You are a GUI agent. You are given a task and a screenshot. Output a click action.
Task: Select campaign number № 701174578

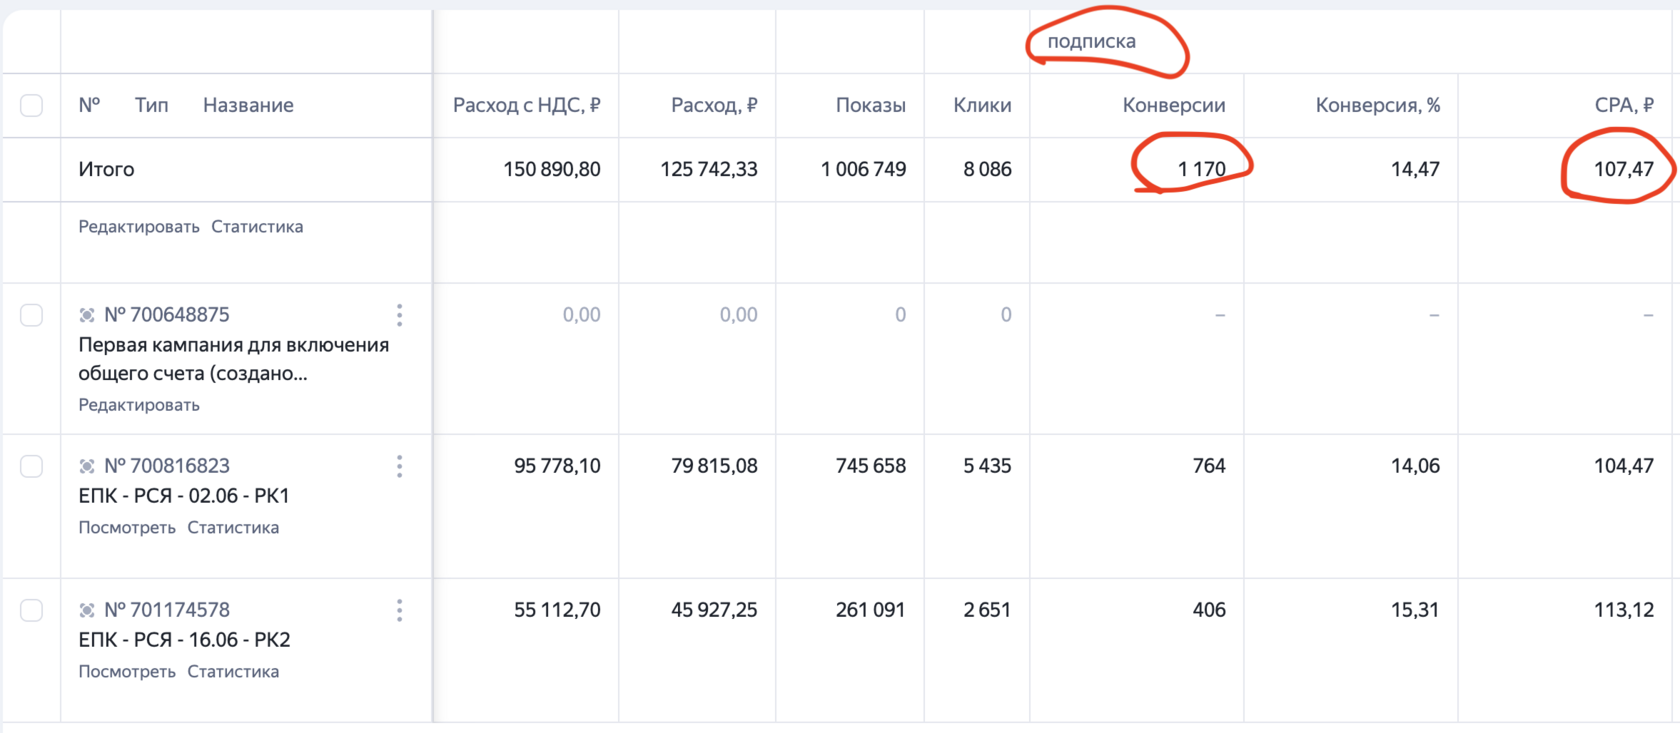coord(167,610)
